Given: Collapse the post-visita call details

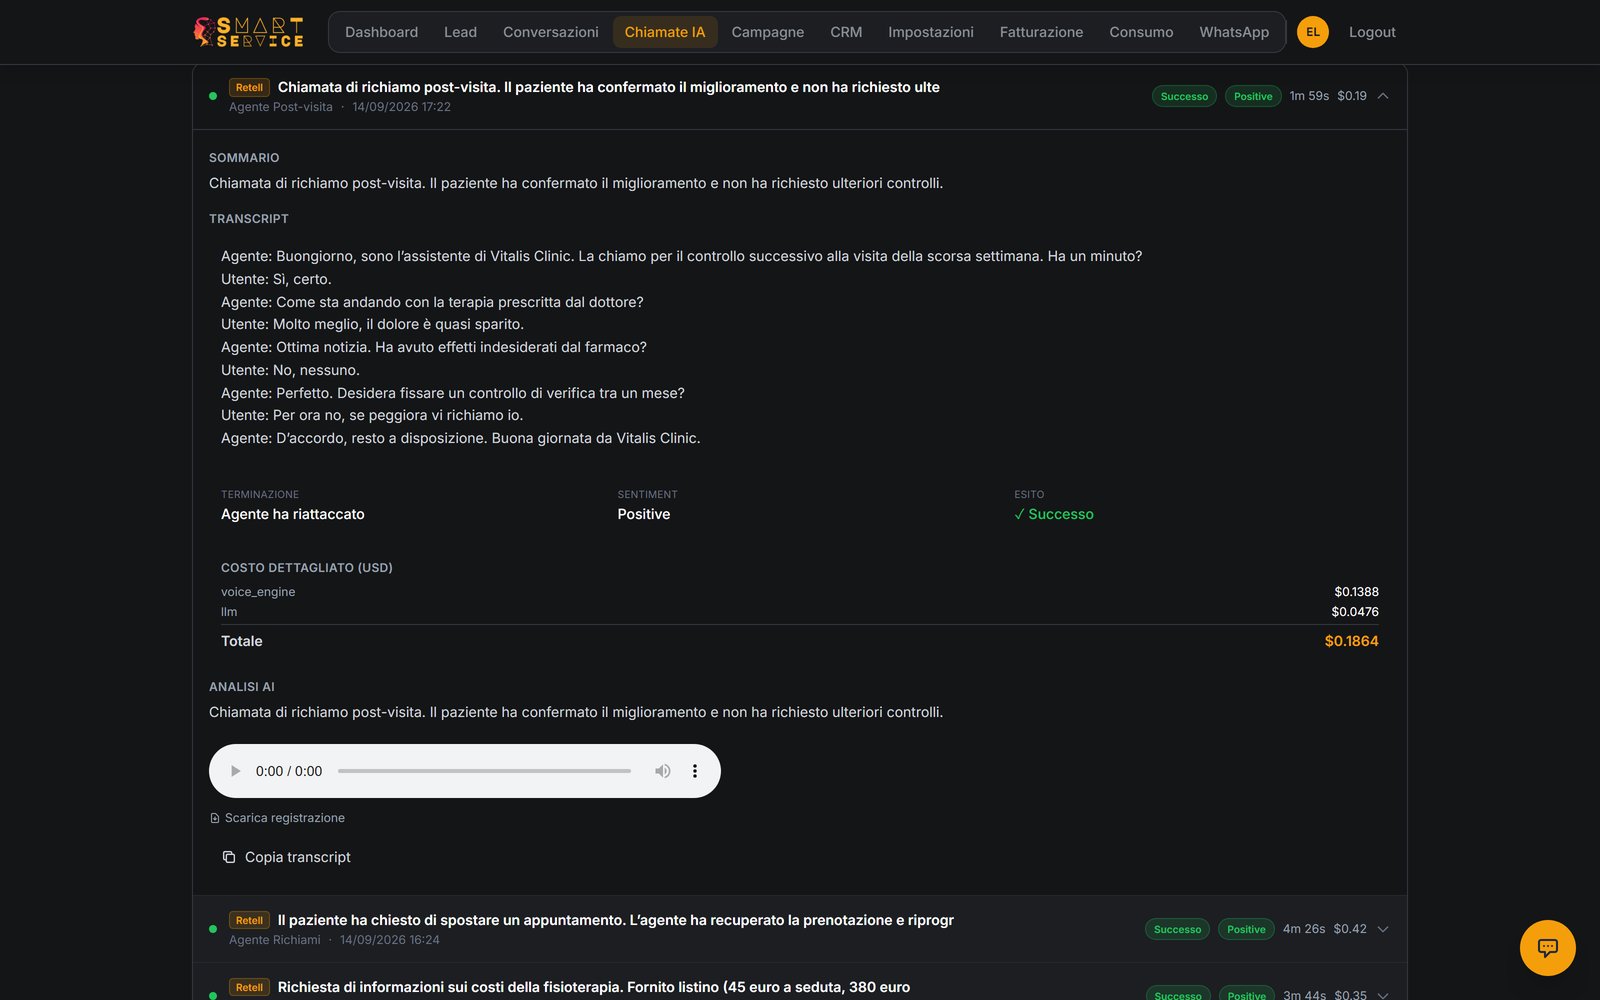Looking at the screenshot, I should [x=1383, y=96].
